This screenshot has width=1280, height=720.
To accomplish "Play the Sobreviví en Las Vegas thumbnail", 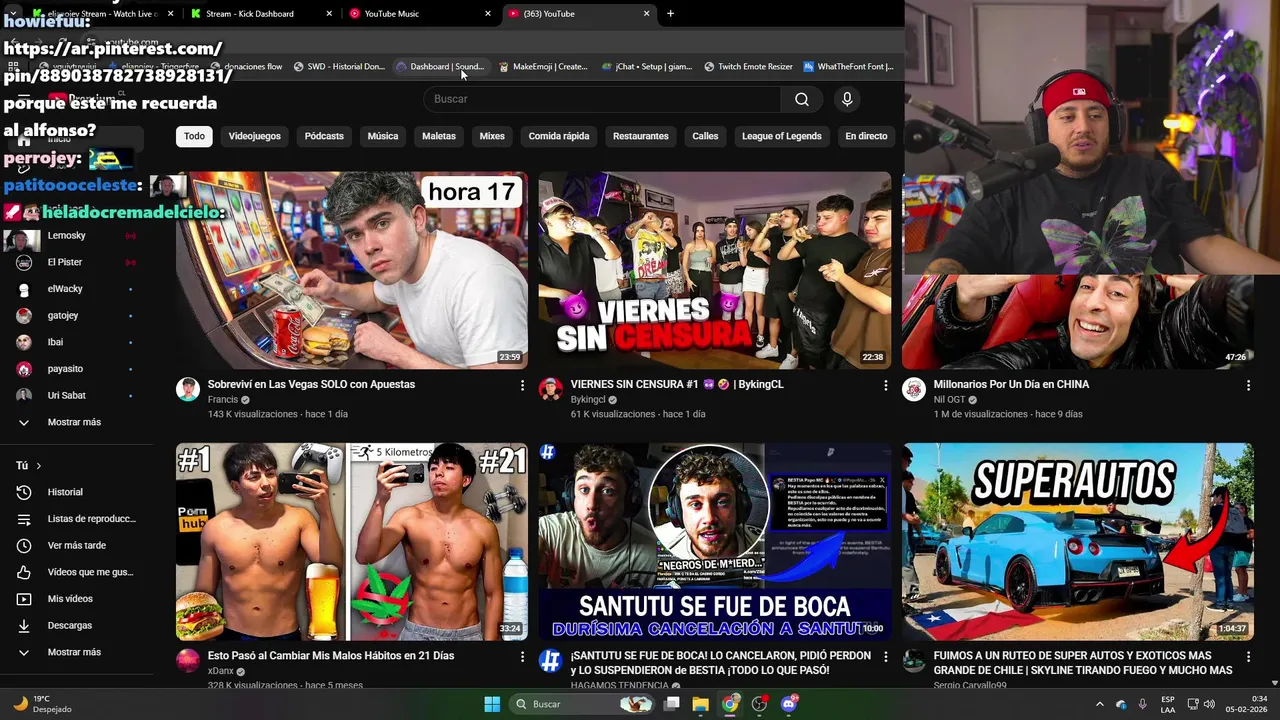I will (x=352, y=270).
